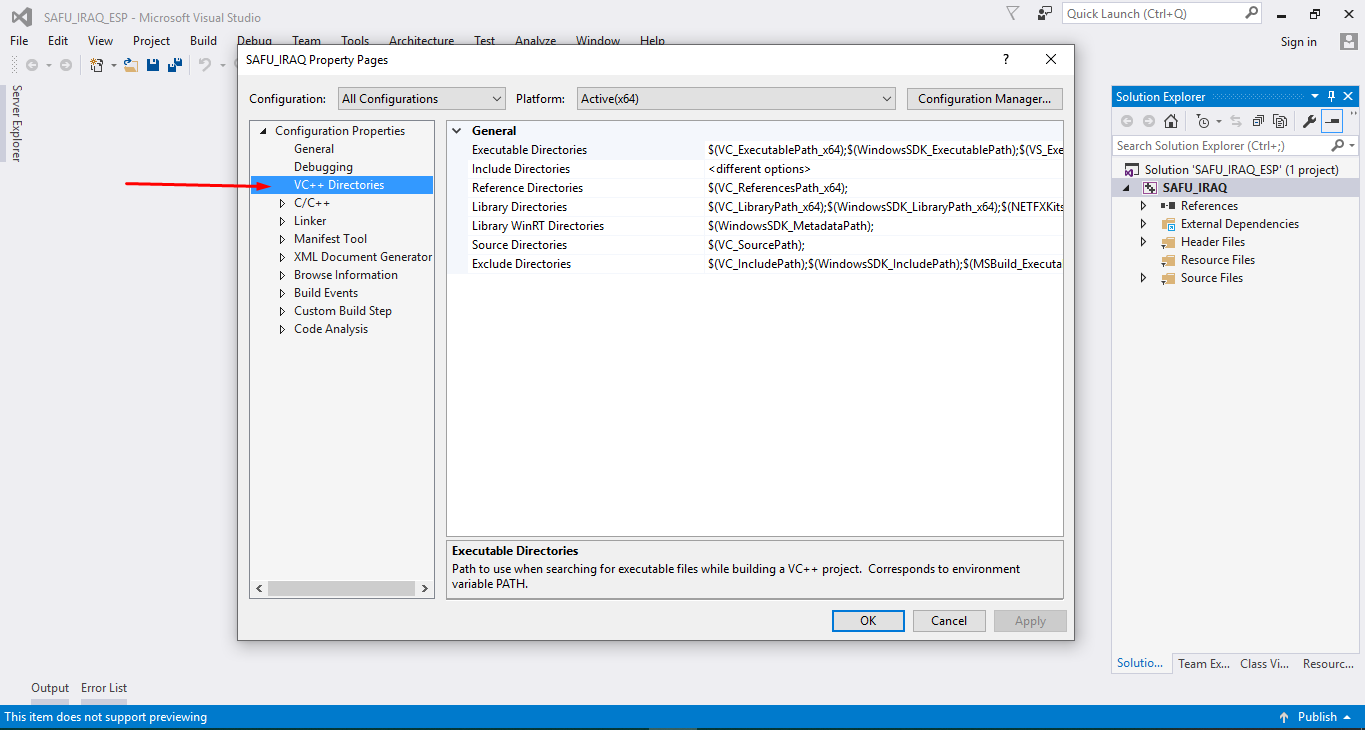This screenshot has width=1365, height=730.
Task: Click Collapse All in Solution Explorer
Action: 1257,121
